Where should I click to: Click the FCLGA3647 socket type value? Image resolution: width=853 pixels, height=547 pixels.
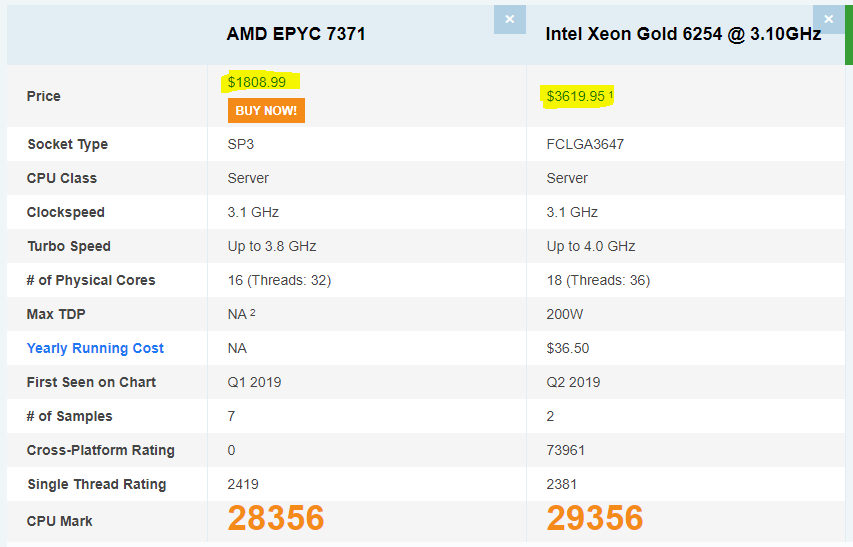click(585, 144)
